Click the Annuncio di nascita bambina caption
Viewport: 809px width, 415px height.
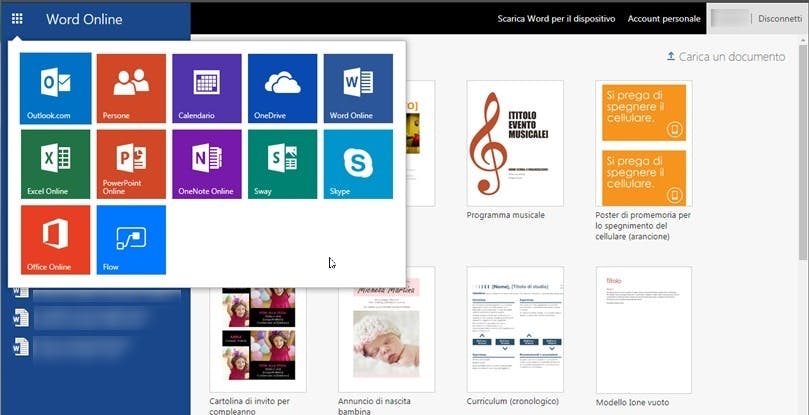[x=375, y=406]
